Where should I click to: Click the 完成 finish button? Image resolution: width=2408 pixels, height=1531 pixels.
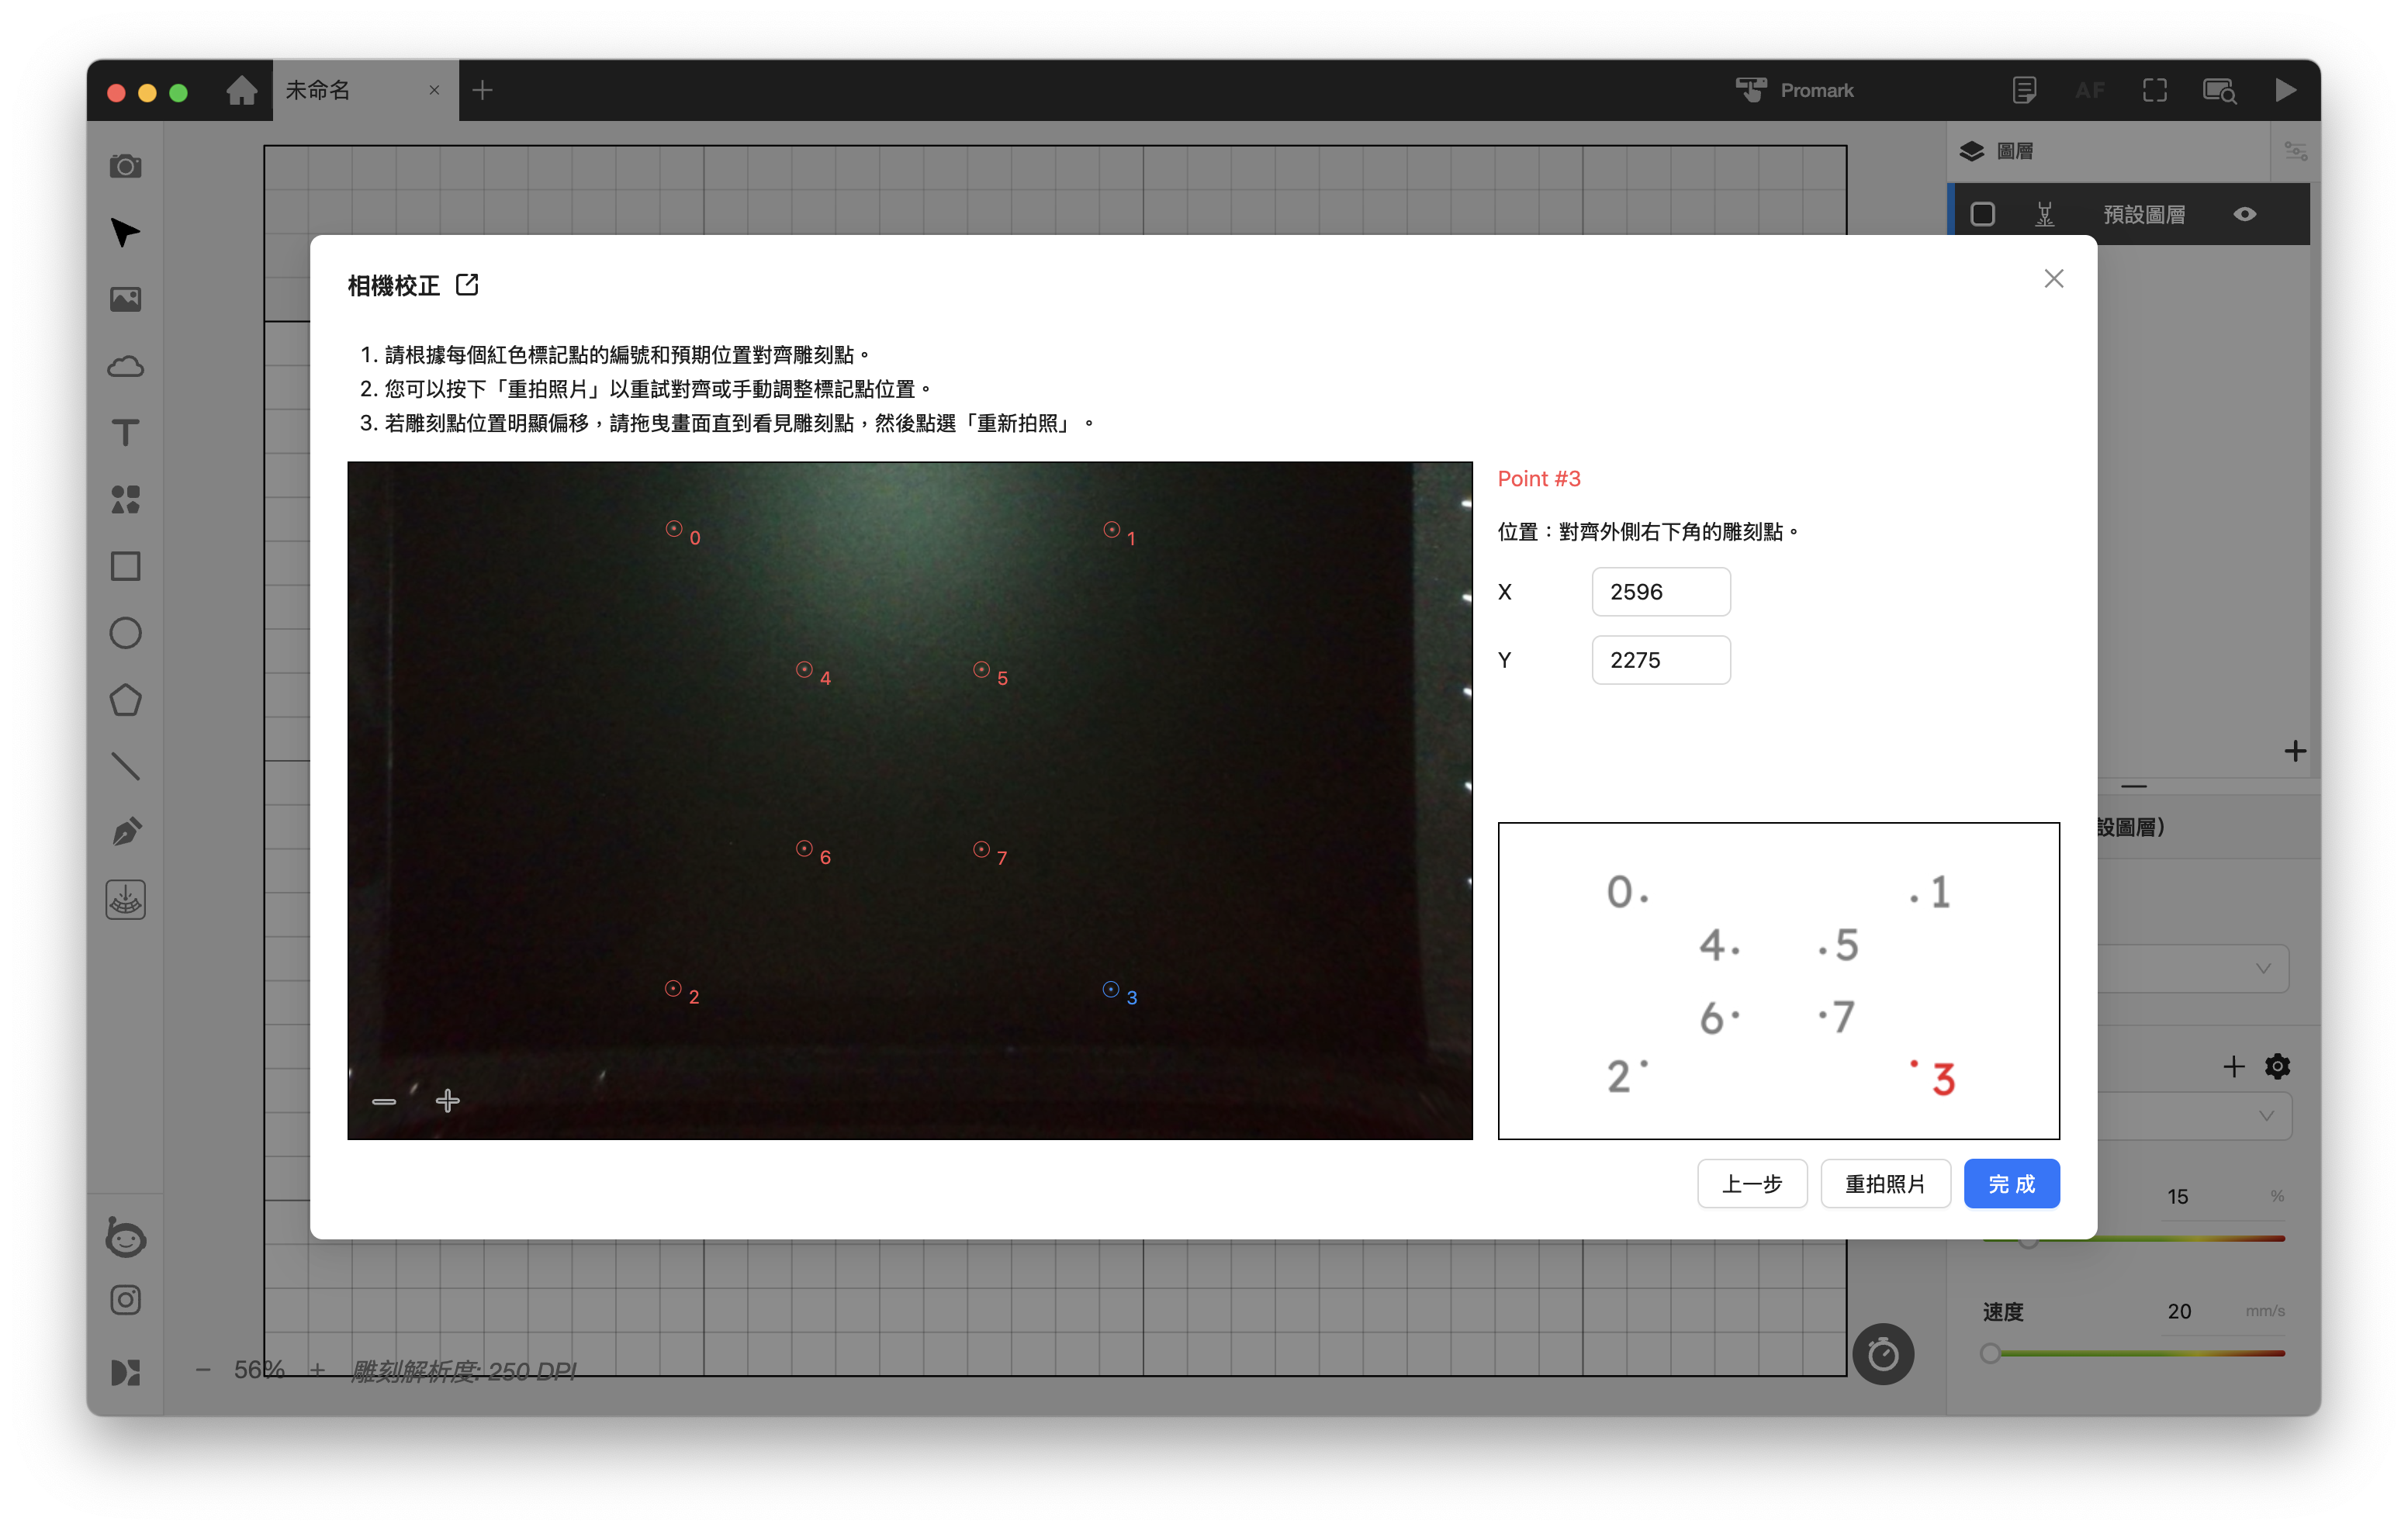2011,1184
